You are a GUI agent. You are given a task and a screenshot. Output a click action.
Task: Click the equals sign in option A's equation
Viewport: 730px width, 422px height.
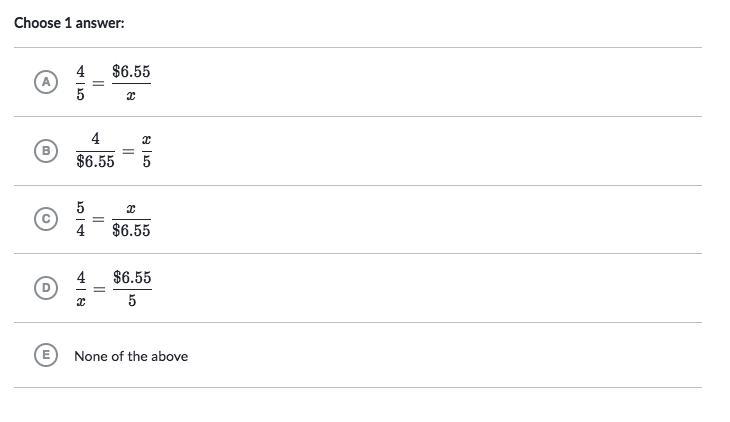98,83
